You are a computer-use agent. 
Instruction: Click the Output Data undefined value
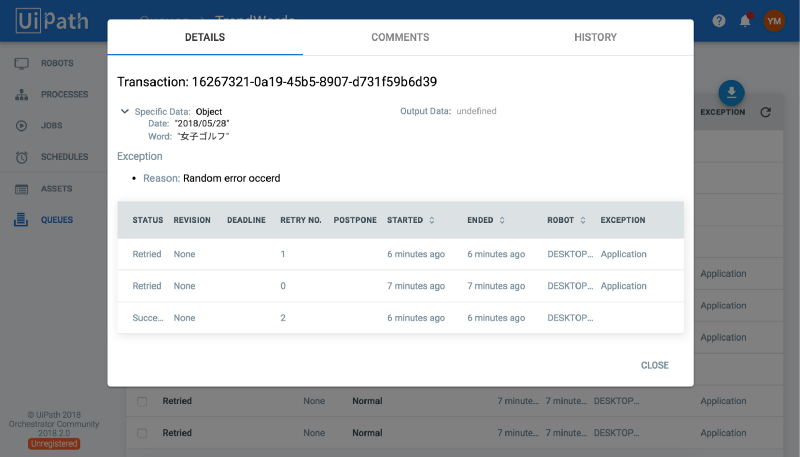click(x=477, y=111)
